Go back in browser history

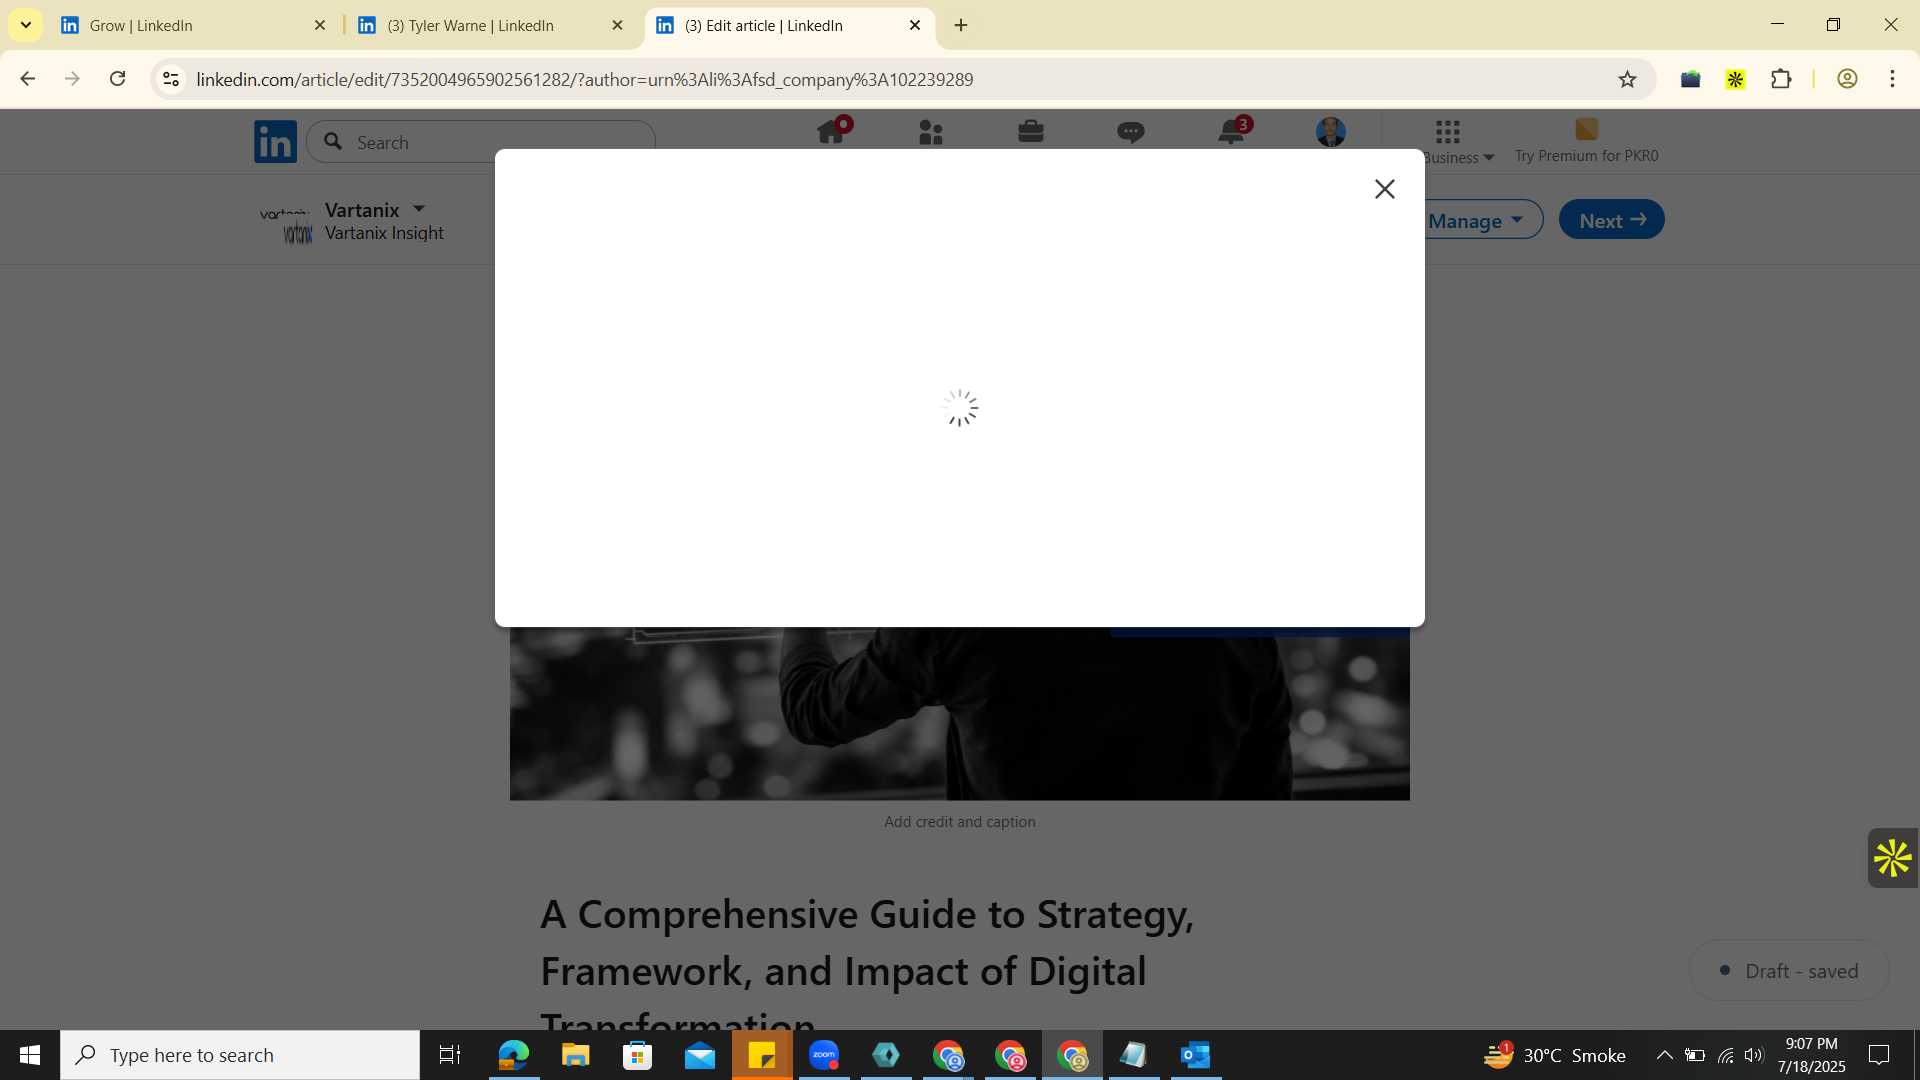(x=28, y=79)
